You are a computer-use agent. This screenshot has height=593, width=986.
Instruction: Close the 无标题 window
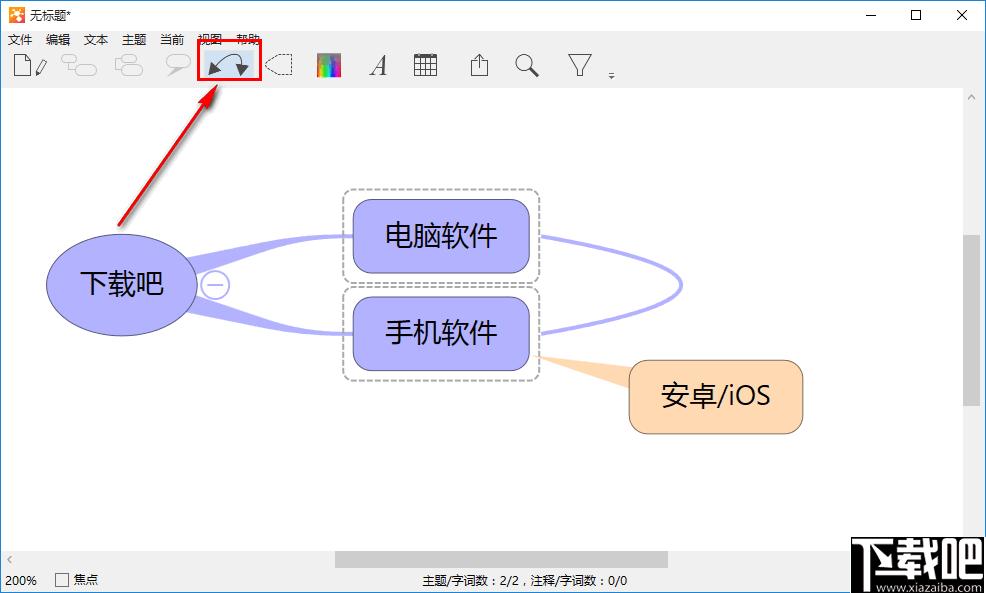962,15
